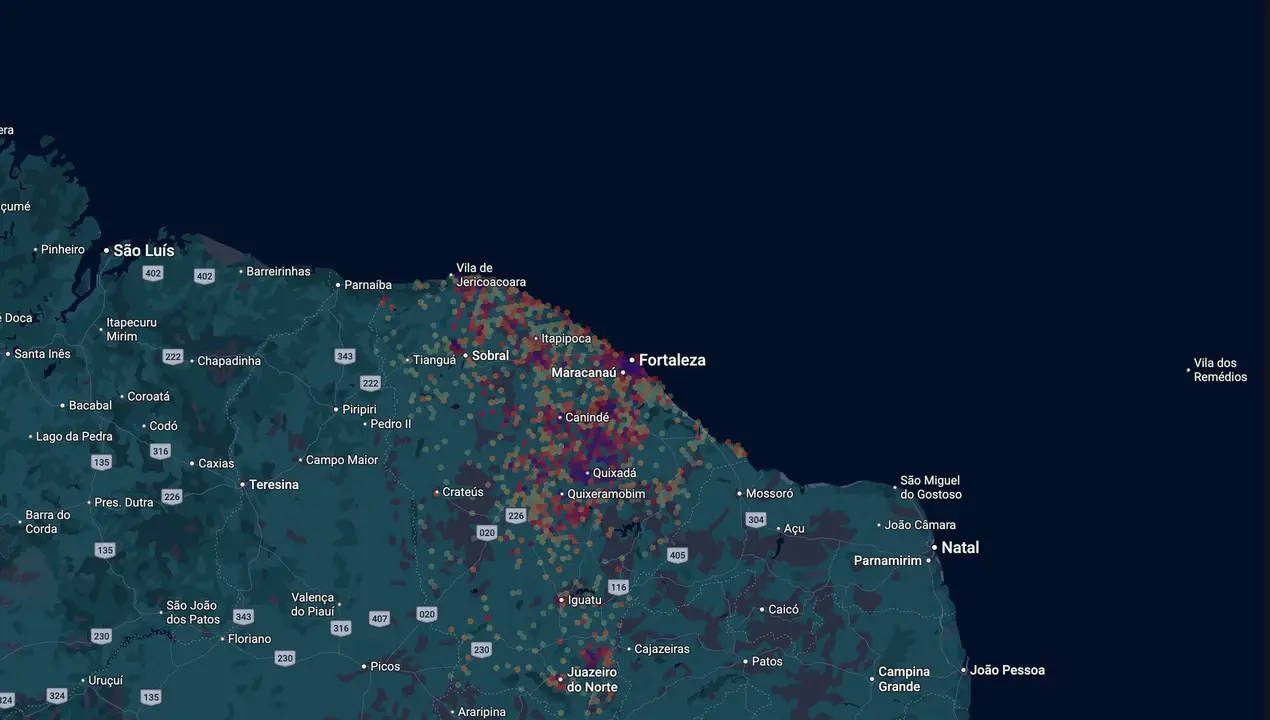This screenshot has width=1270, height=720.
Task: Click the Caxias label
Action: (216, 463)
